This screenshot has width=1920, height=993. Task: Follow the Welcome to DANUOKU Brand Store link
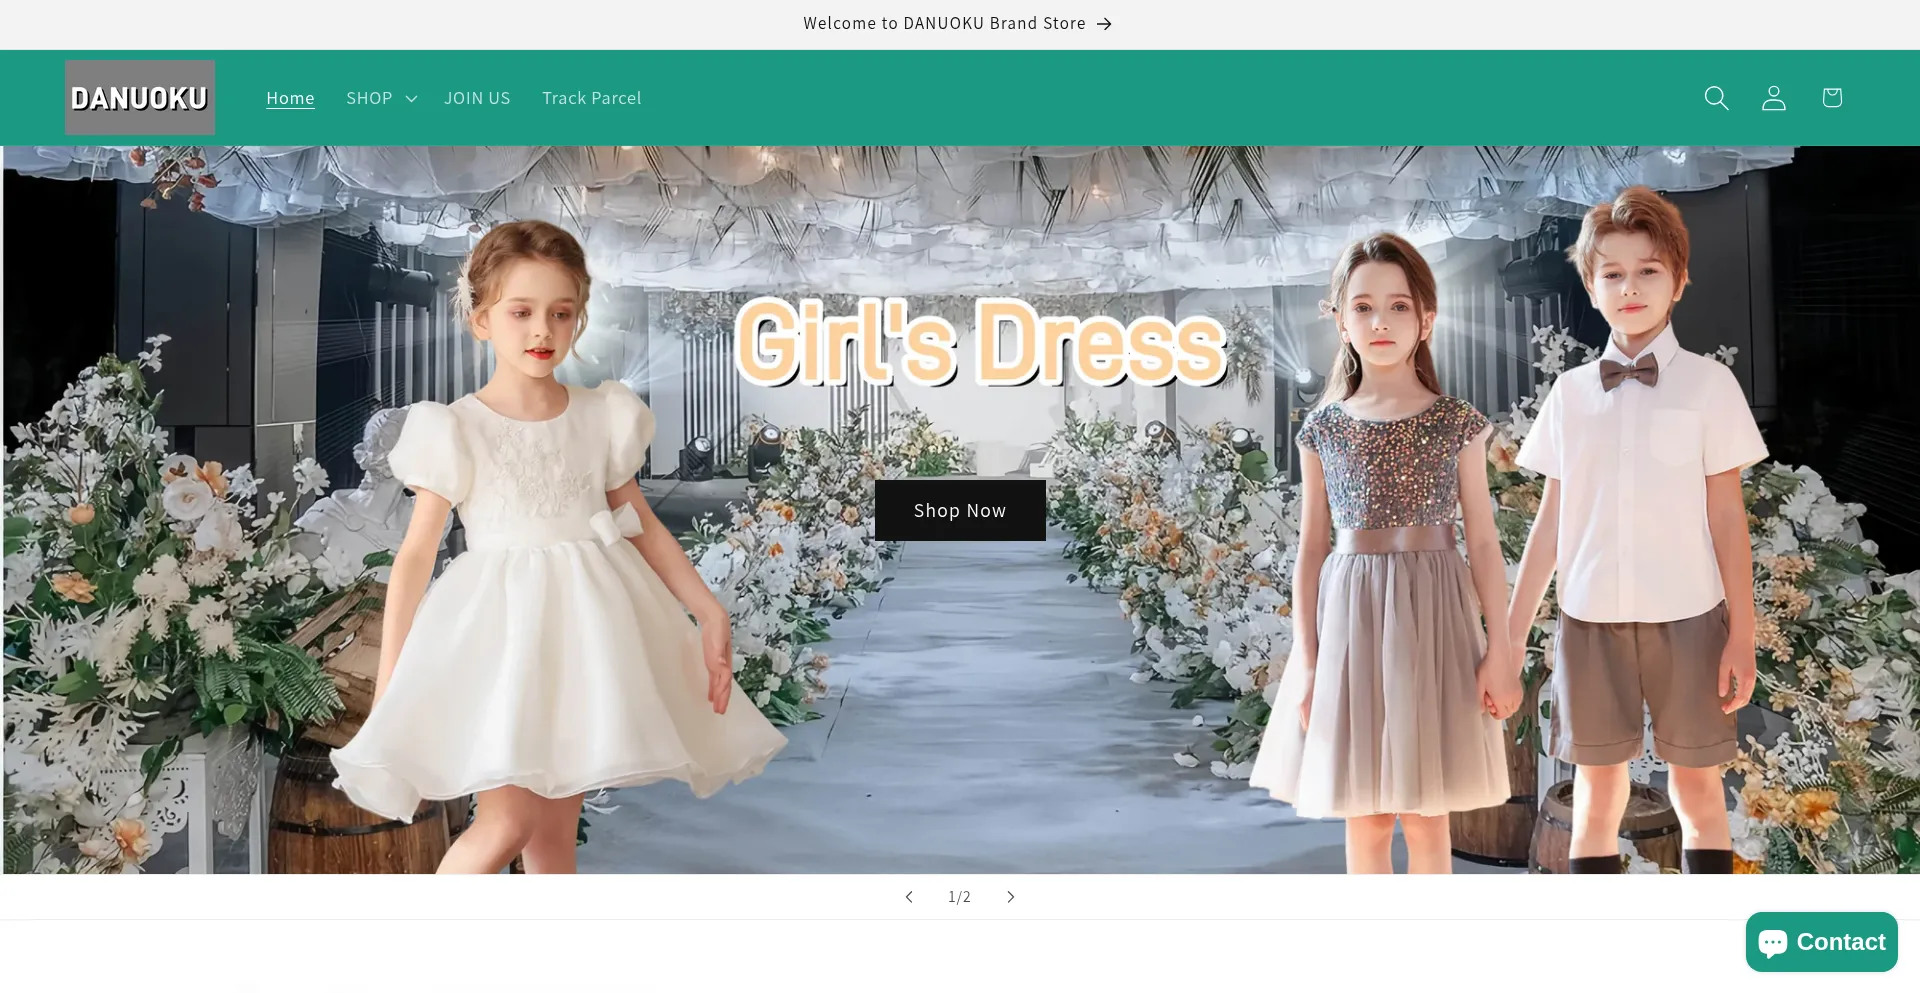point(944,24)
